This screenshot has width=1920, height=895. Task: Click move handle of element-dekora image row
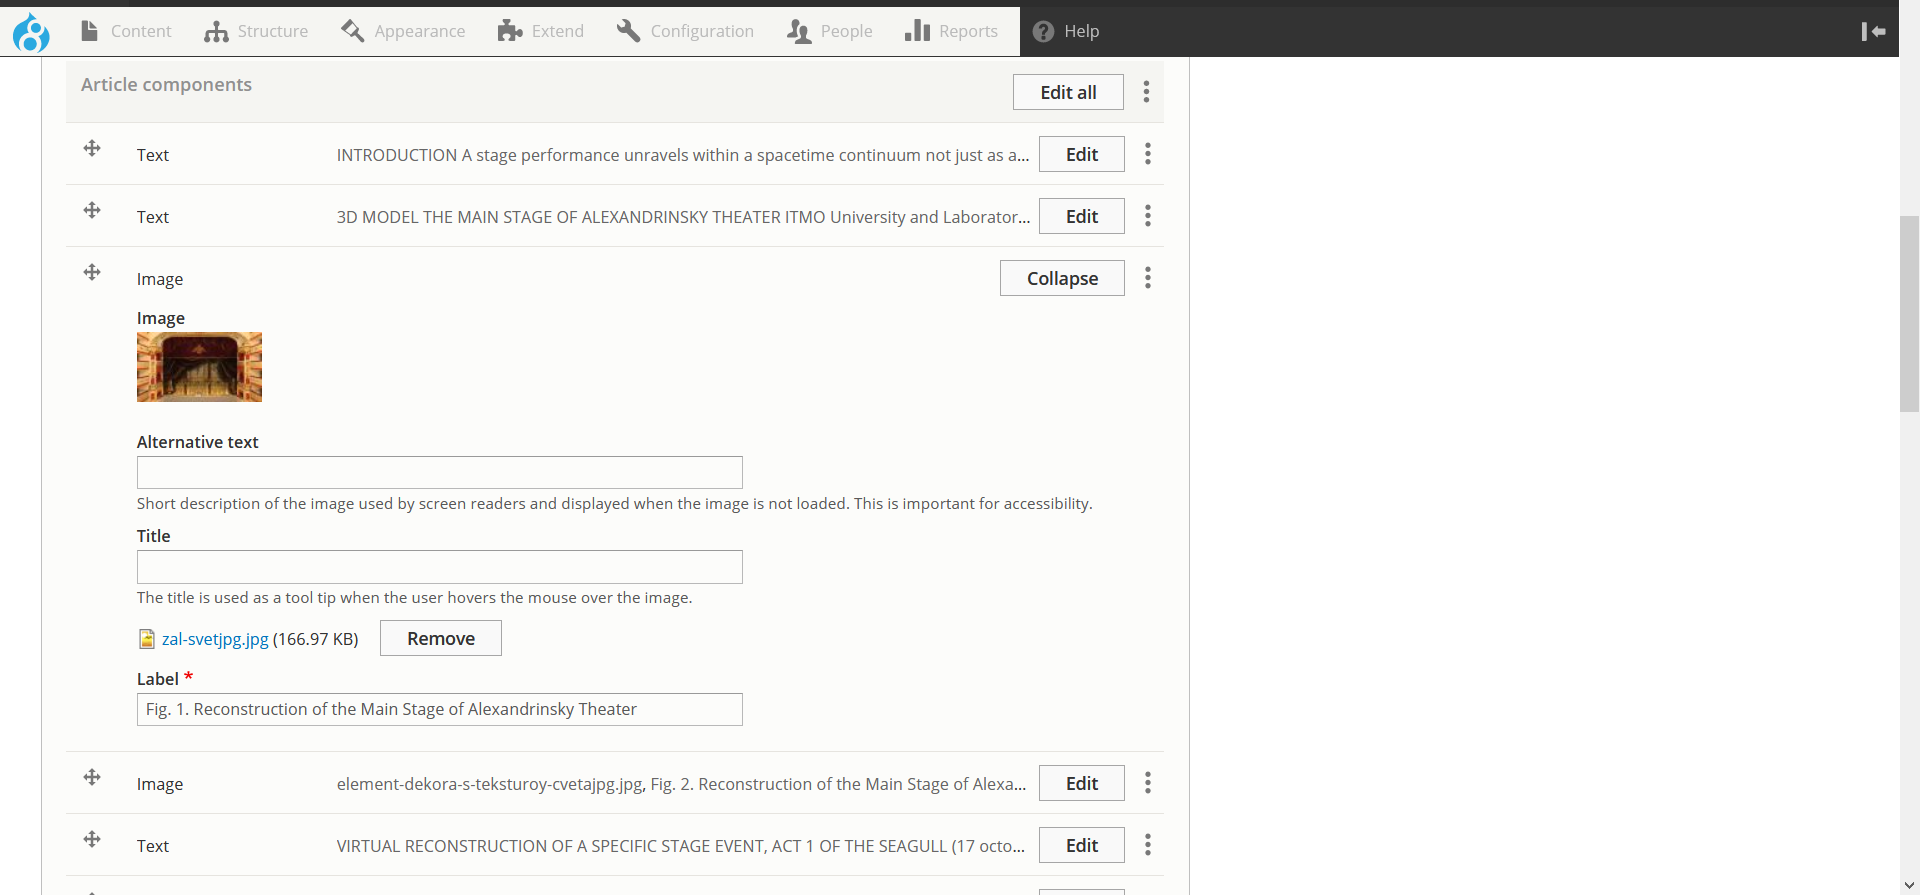92,777
